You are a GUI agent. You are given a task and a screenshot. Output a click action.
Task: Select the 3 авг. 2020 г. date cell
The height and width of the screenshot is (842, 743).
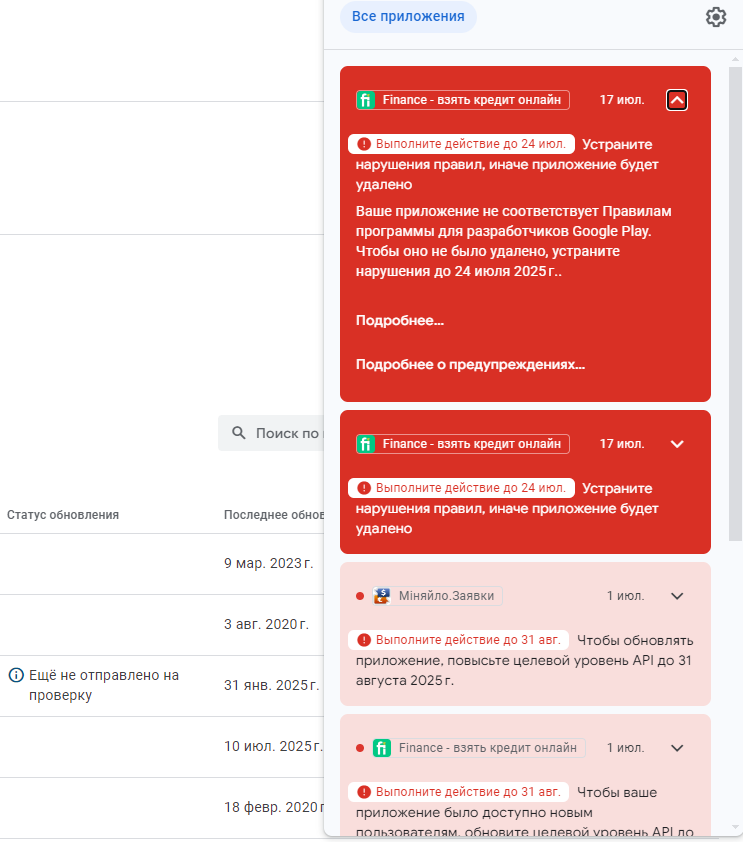point(266,625)
